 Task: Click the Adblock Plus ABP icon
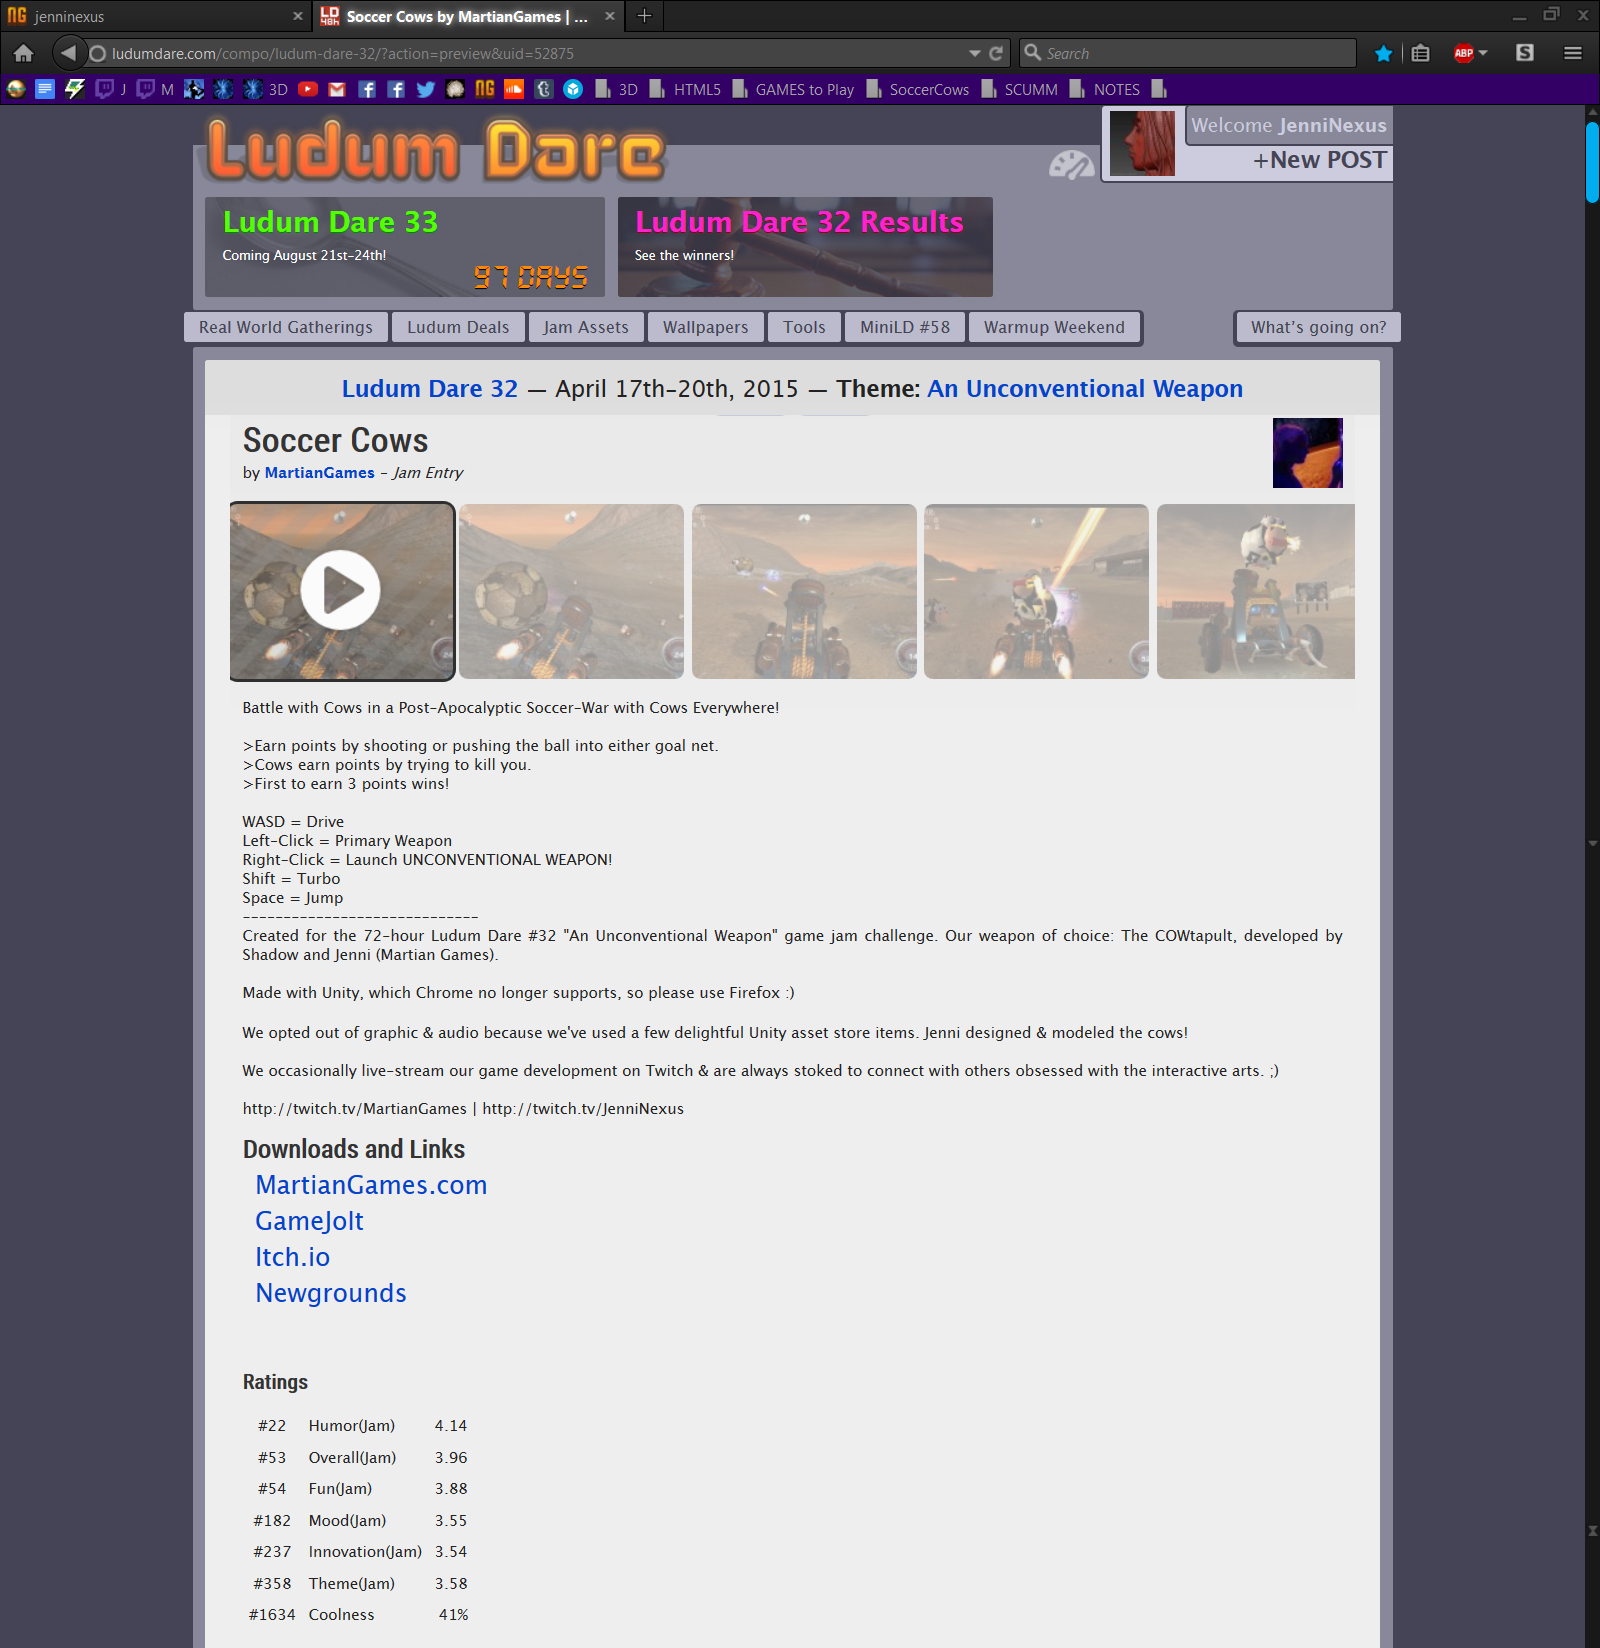1464,53
